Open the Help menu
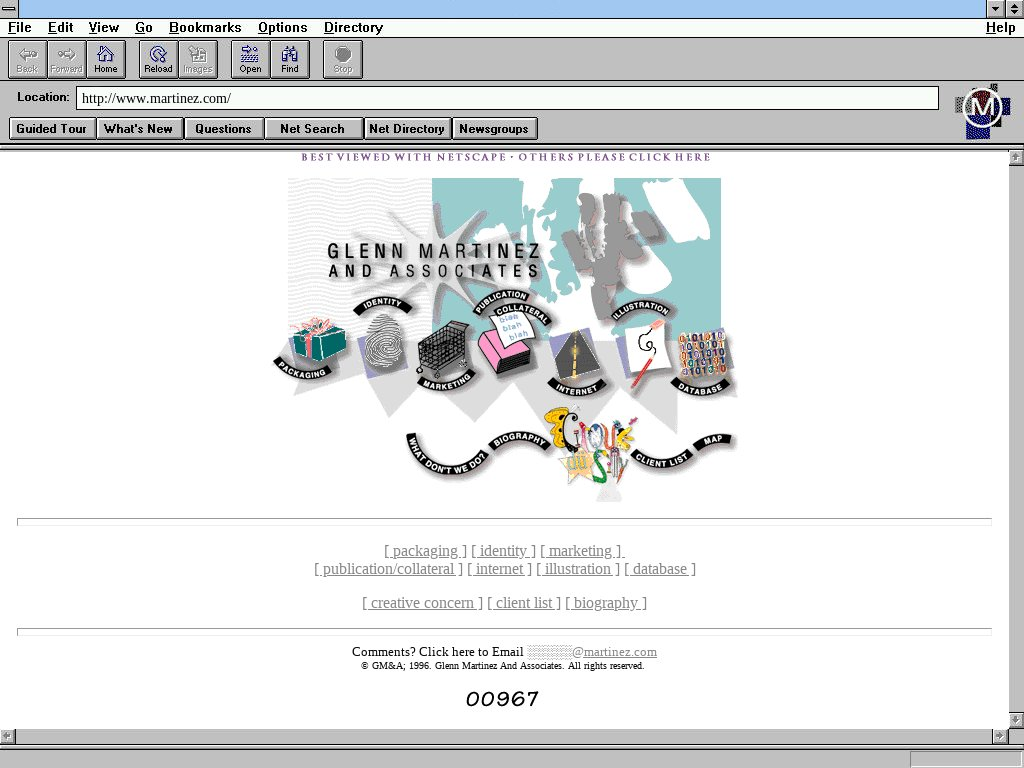Image resolution: width=1024 pixels, height=768 pixels. point(1000,27)
